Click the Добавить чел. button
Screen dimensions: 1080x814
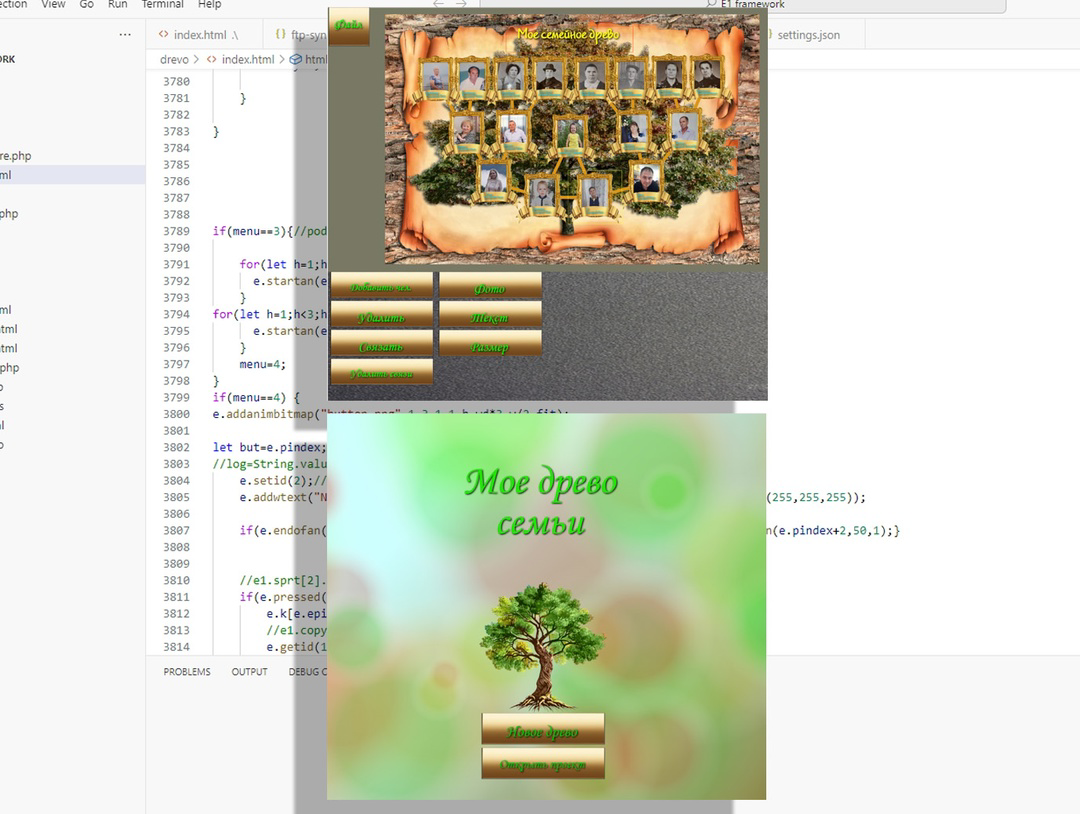382,286
